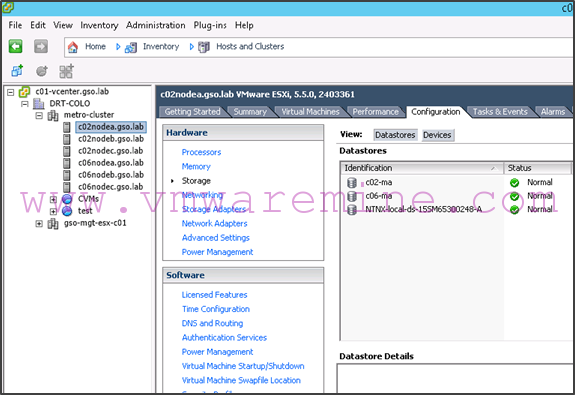Image resolution: width=575 pixels, height=395 pixels.
Task: Click the test resource pool icon
Action: (x=67, y=211)
